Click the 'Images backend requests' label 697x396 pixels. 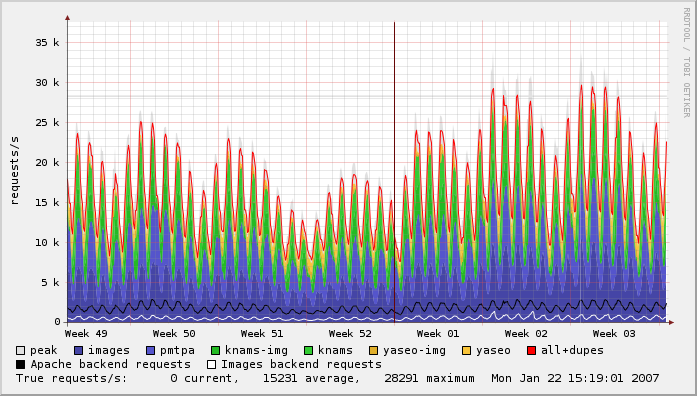(x=301, y=364)
